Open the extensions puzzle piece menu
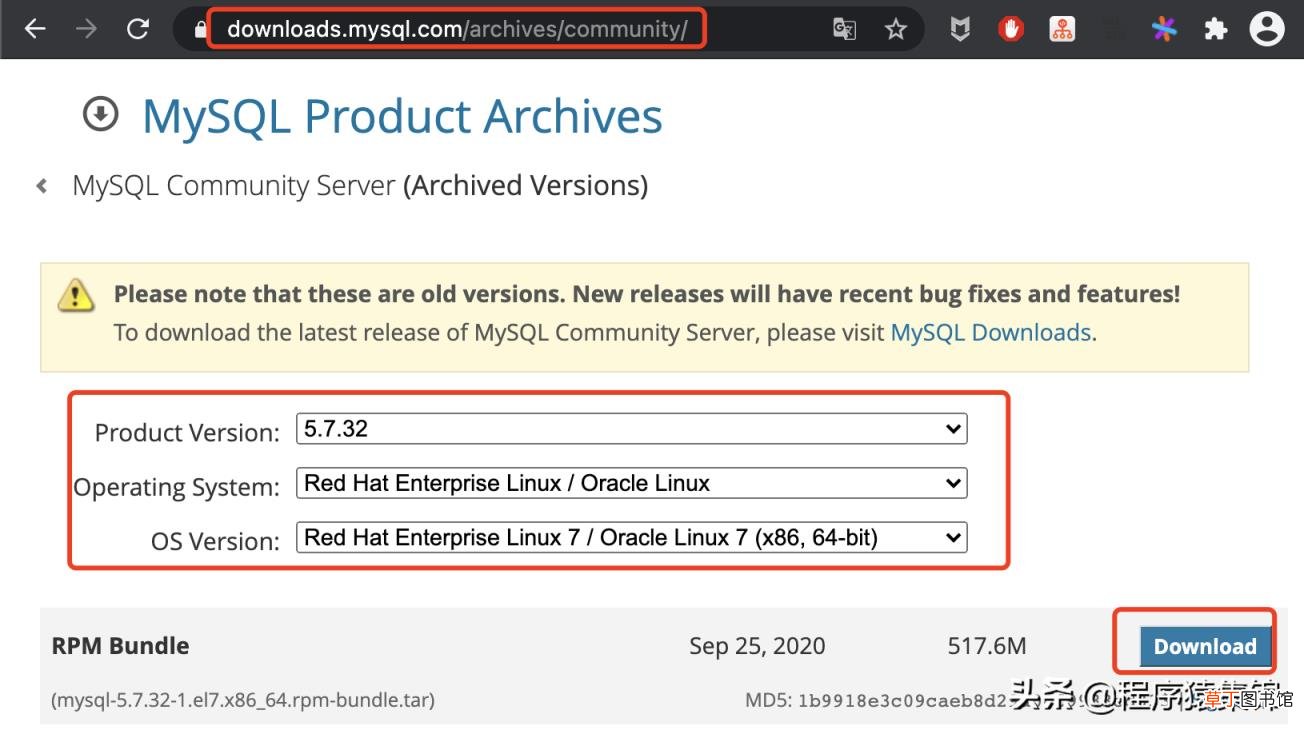1304x734 pixels. (1216, 29)
